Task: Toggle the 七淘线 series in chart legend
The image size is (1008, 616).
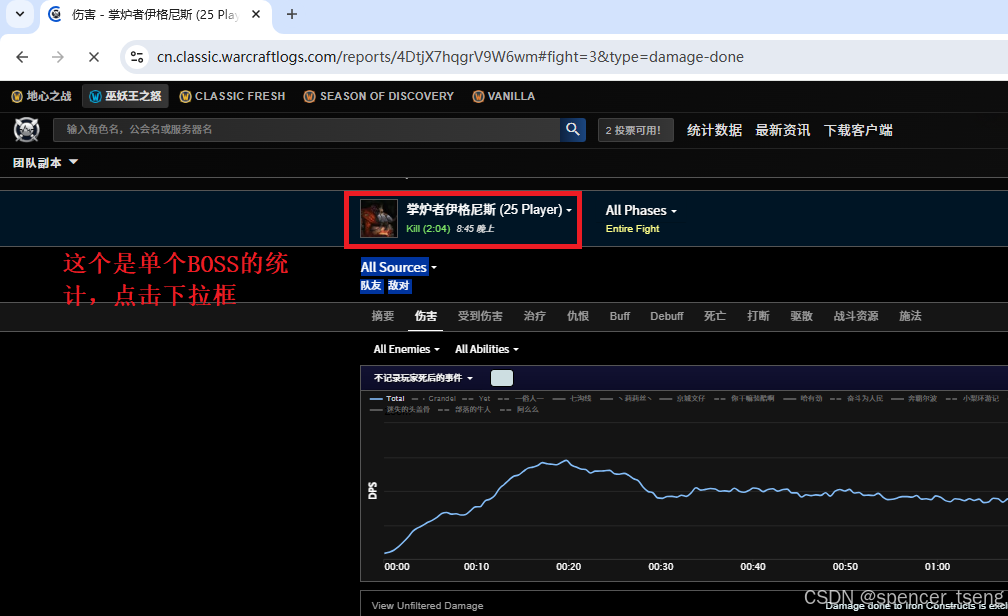Action: 572,399
